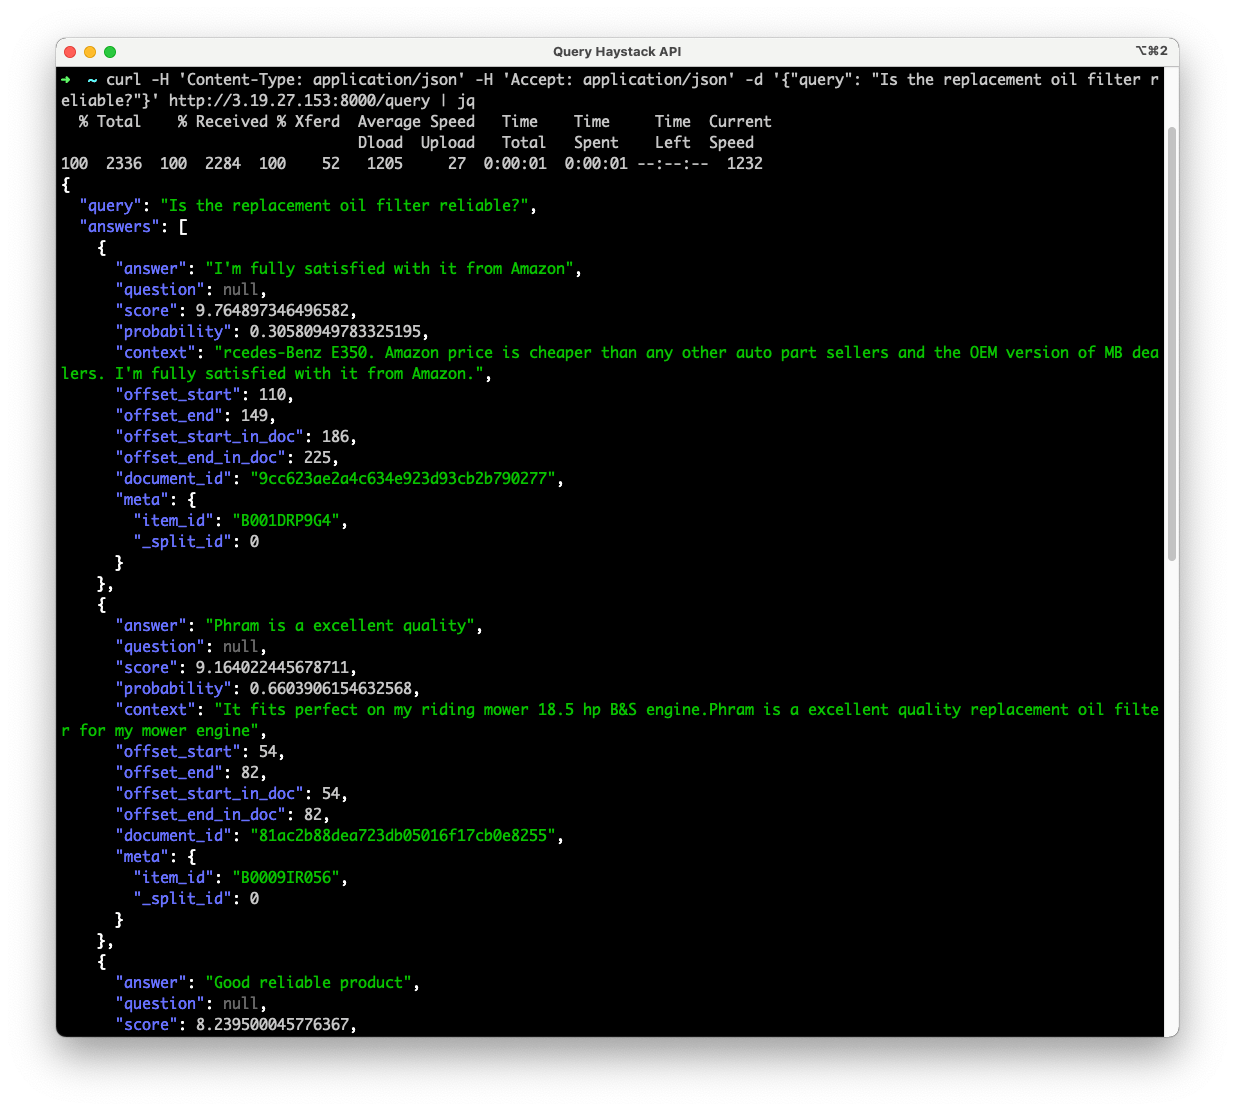Click the green prompt arrow before curl
Screen dimensions: 1235x1111
coord(66,80)
